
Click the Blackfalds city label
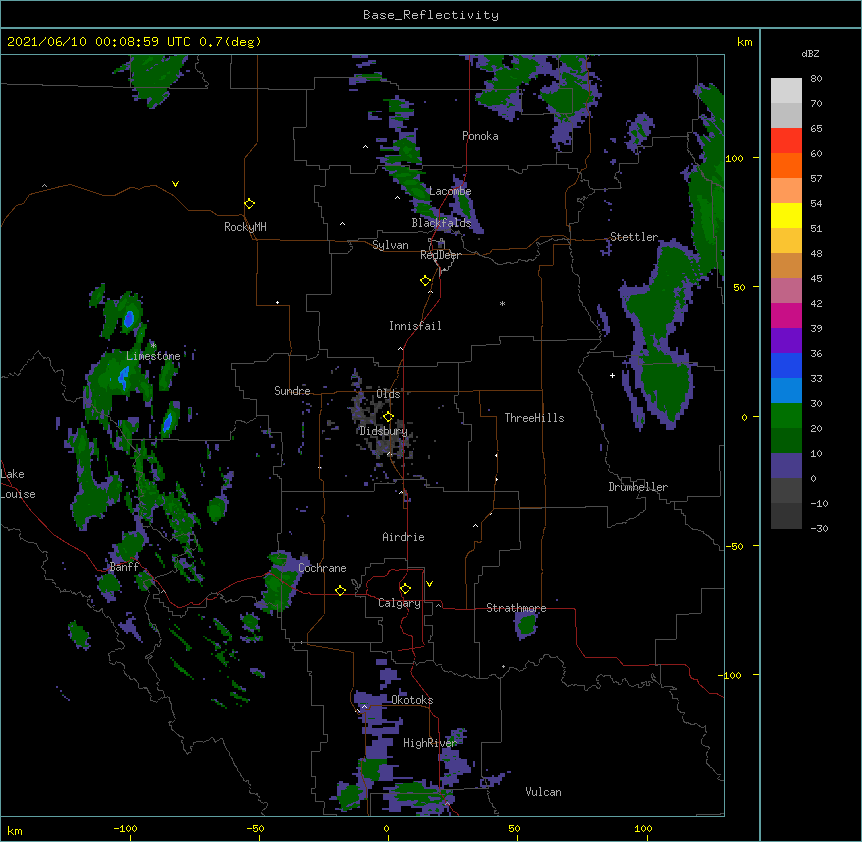tap(441, 223)
